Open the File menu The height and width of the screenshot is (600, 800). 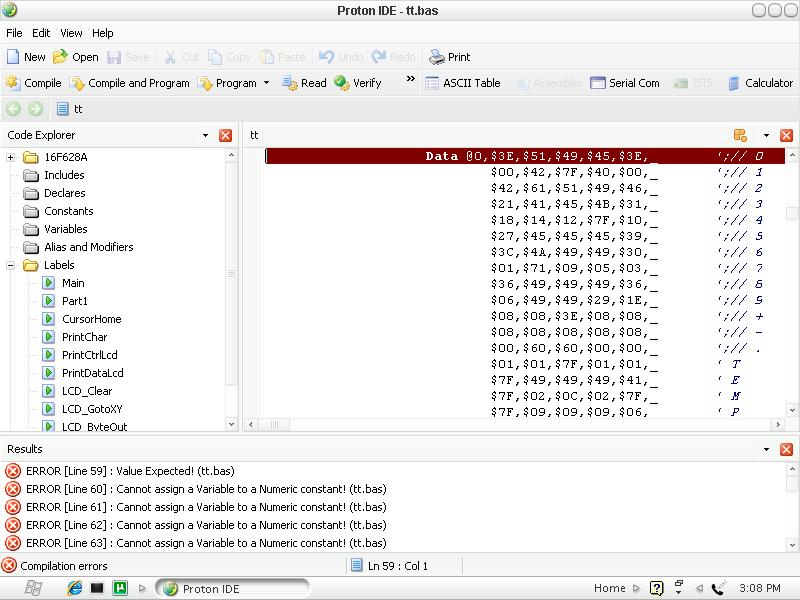[x=14, y=33]
